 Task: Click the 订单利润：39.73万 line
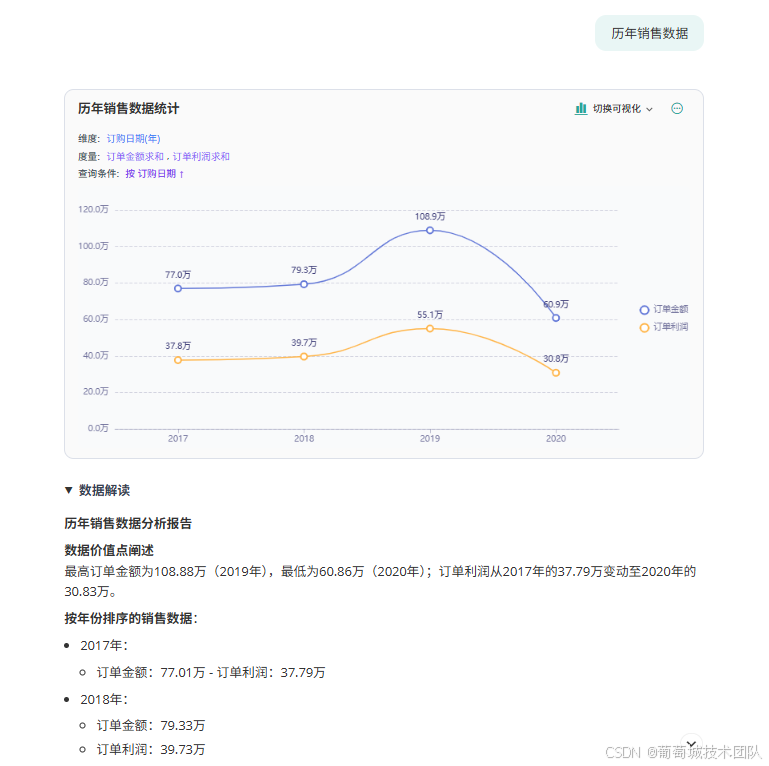click(x=151, y=749)
